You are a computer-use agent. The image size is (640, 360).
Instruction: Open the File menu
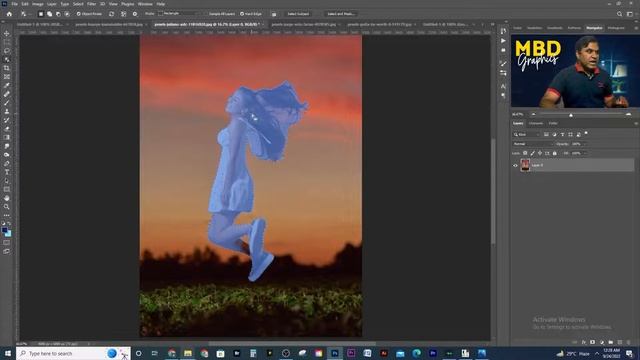[x=14, y=4]
